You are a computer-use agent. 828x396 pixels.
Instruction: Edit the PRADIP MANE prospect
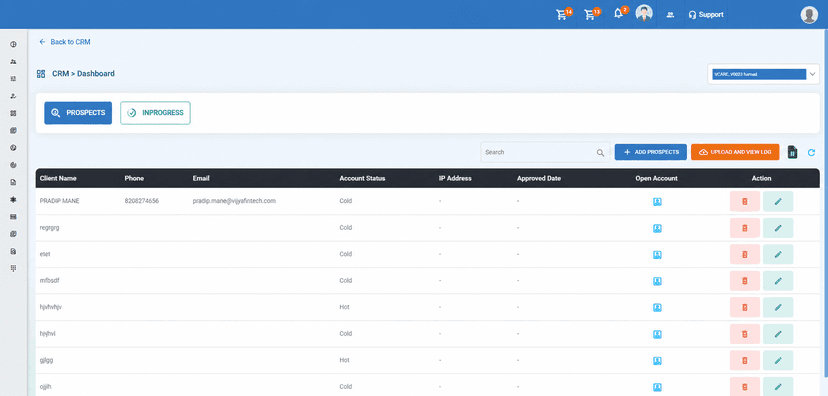click(x=778, y=202)
